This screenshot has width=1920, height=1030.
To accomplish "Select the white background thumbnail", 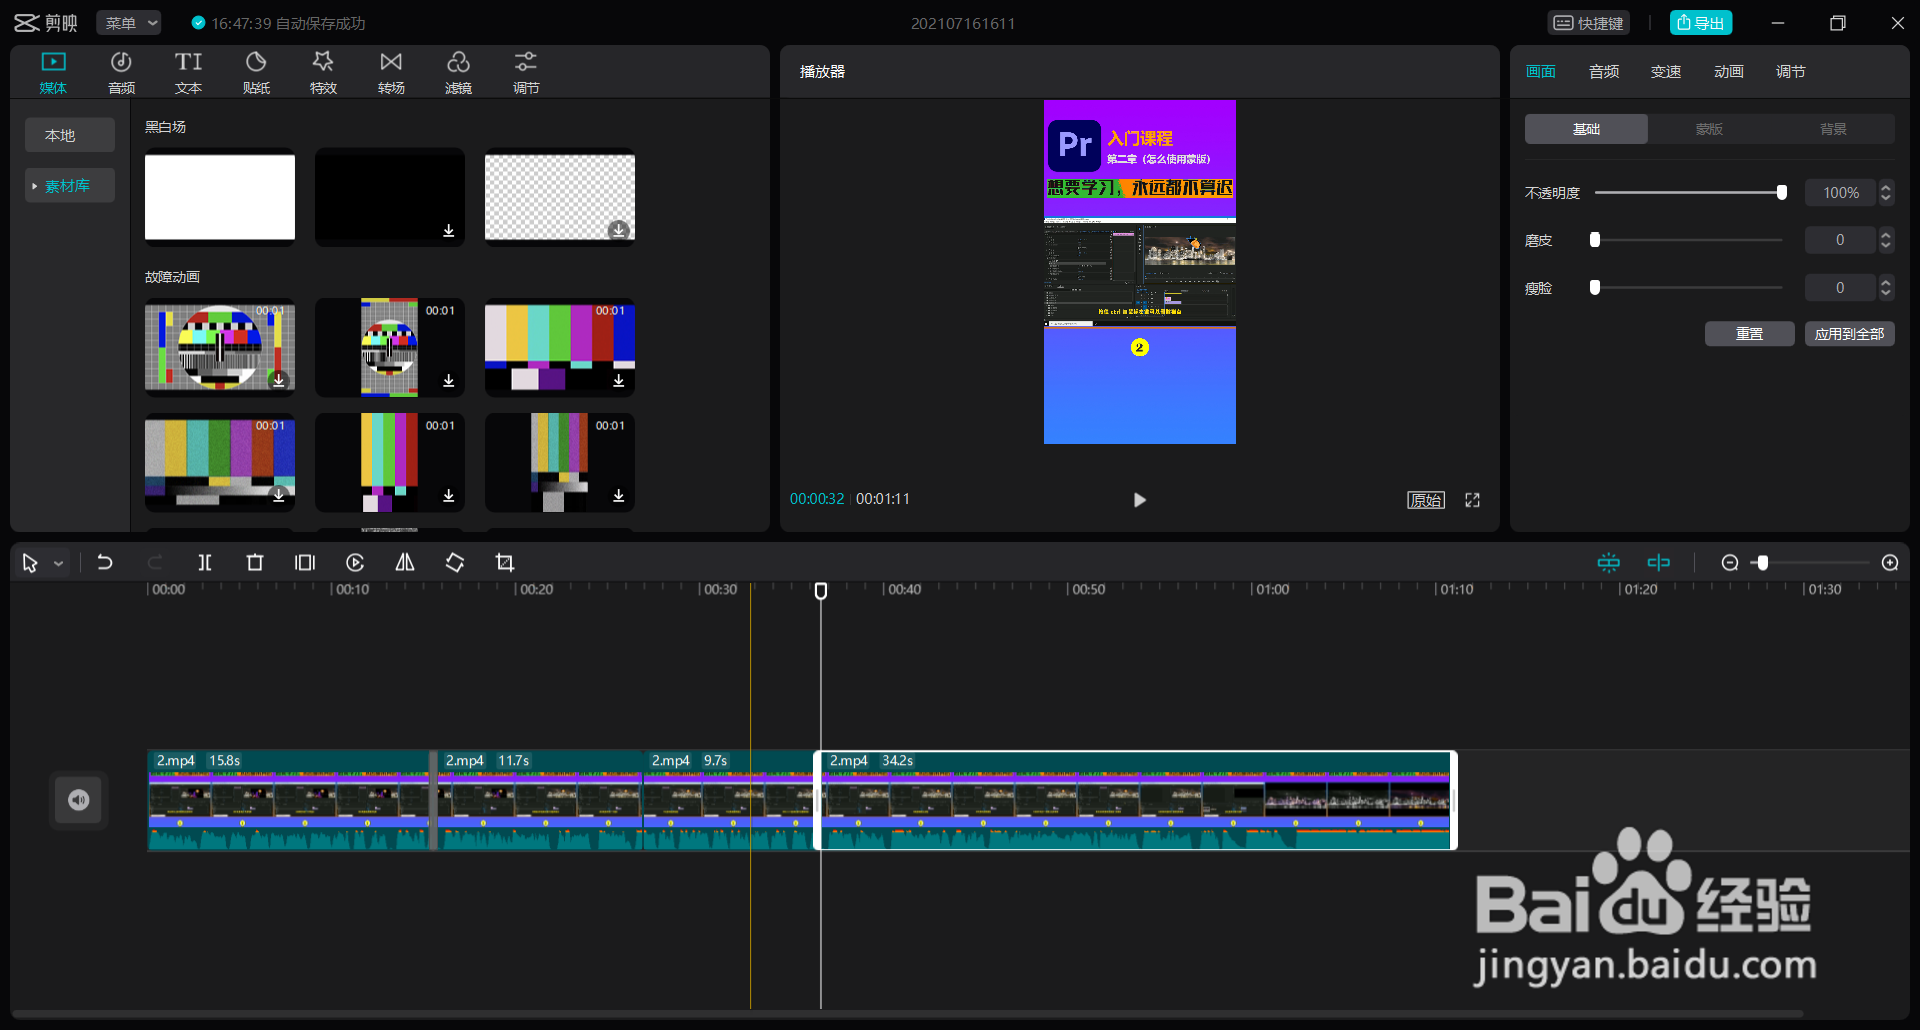I will (220, 197).
